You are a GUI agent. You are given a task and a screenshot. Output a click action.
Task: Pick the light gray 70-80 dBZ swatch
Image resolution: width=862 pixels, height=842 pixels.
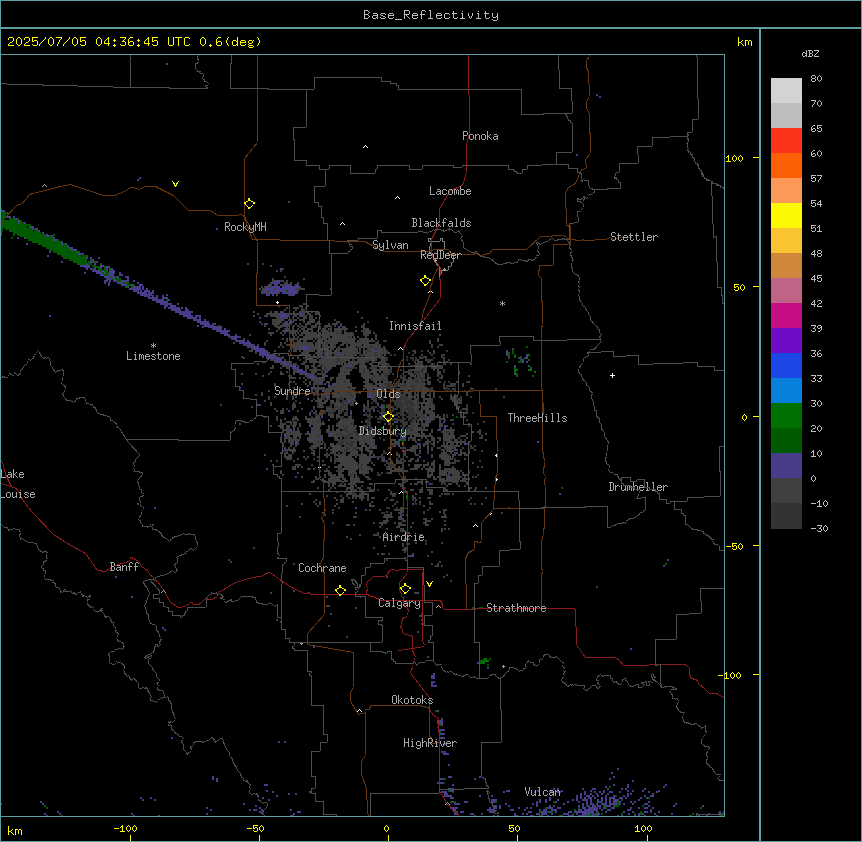[786, 91]
